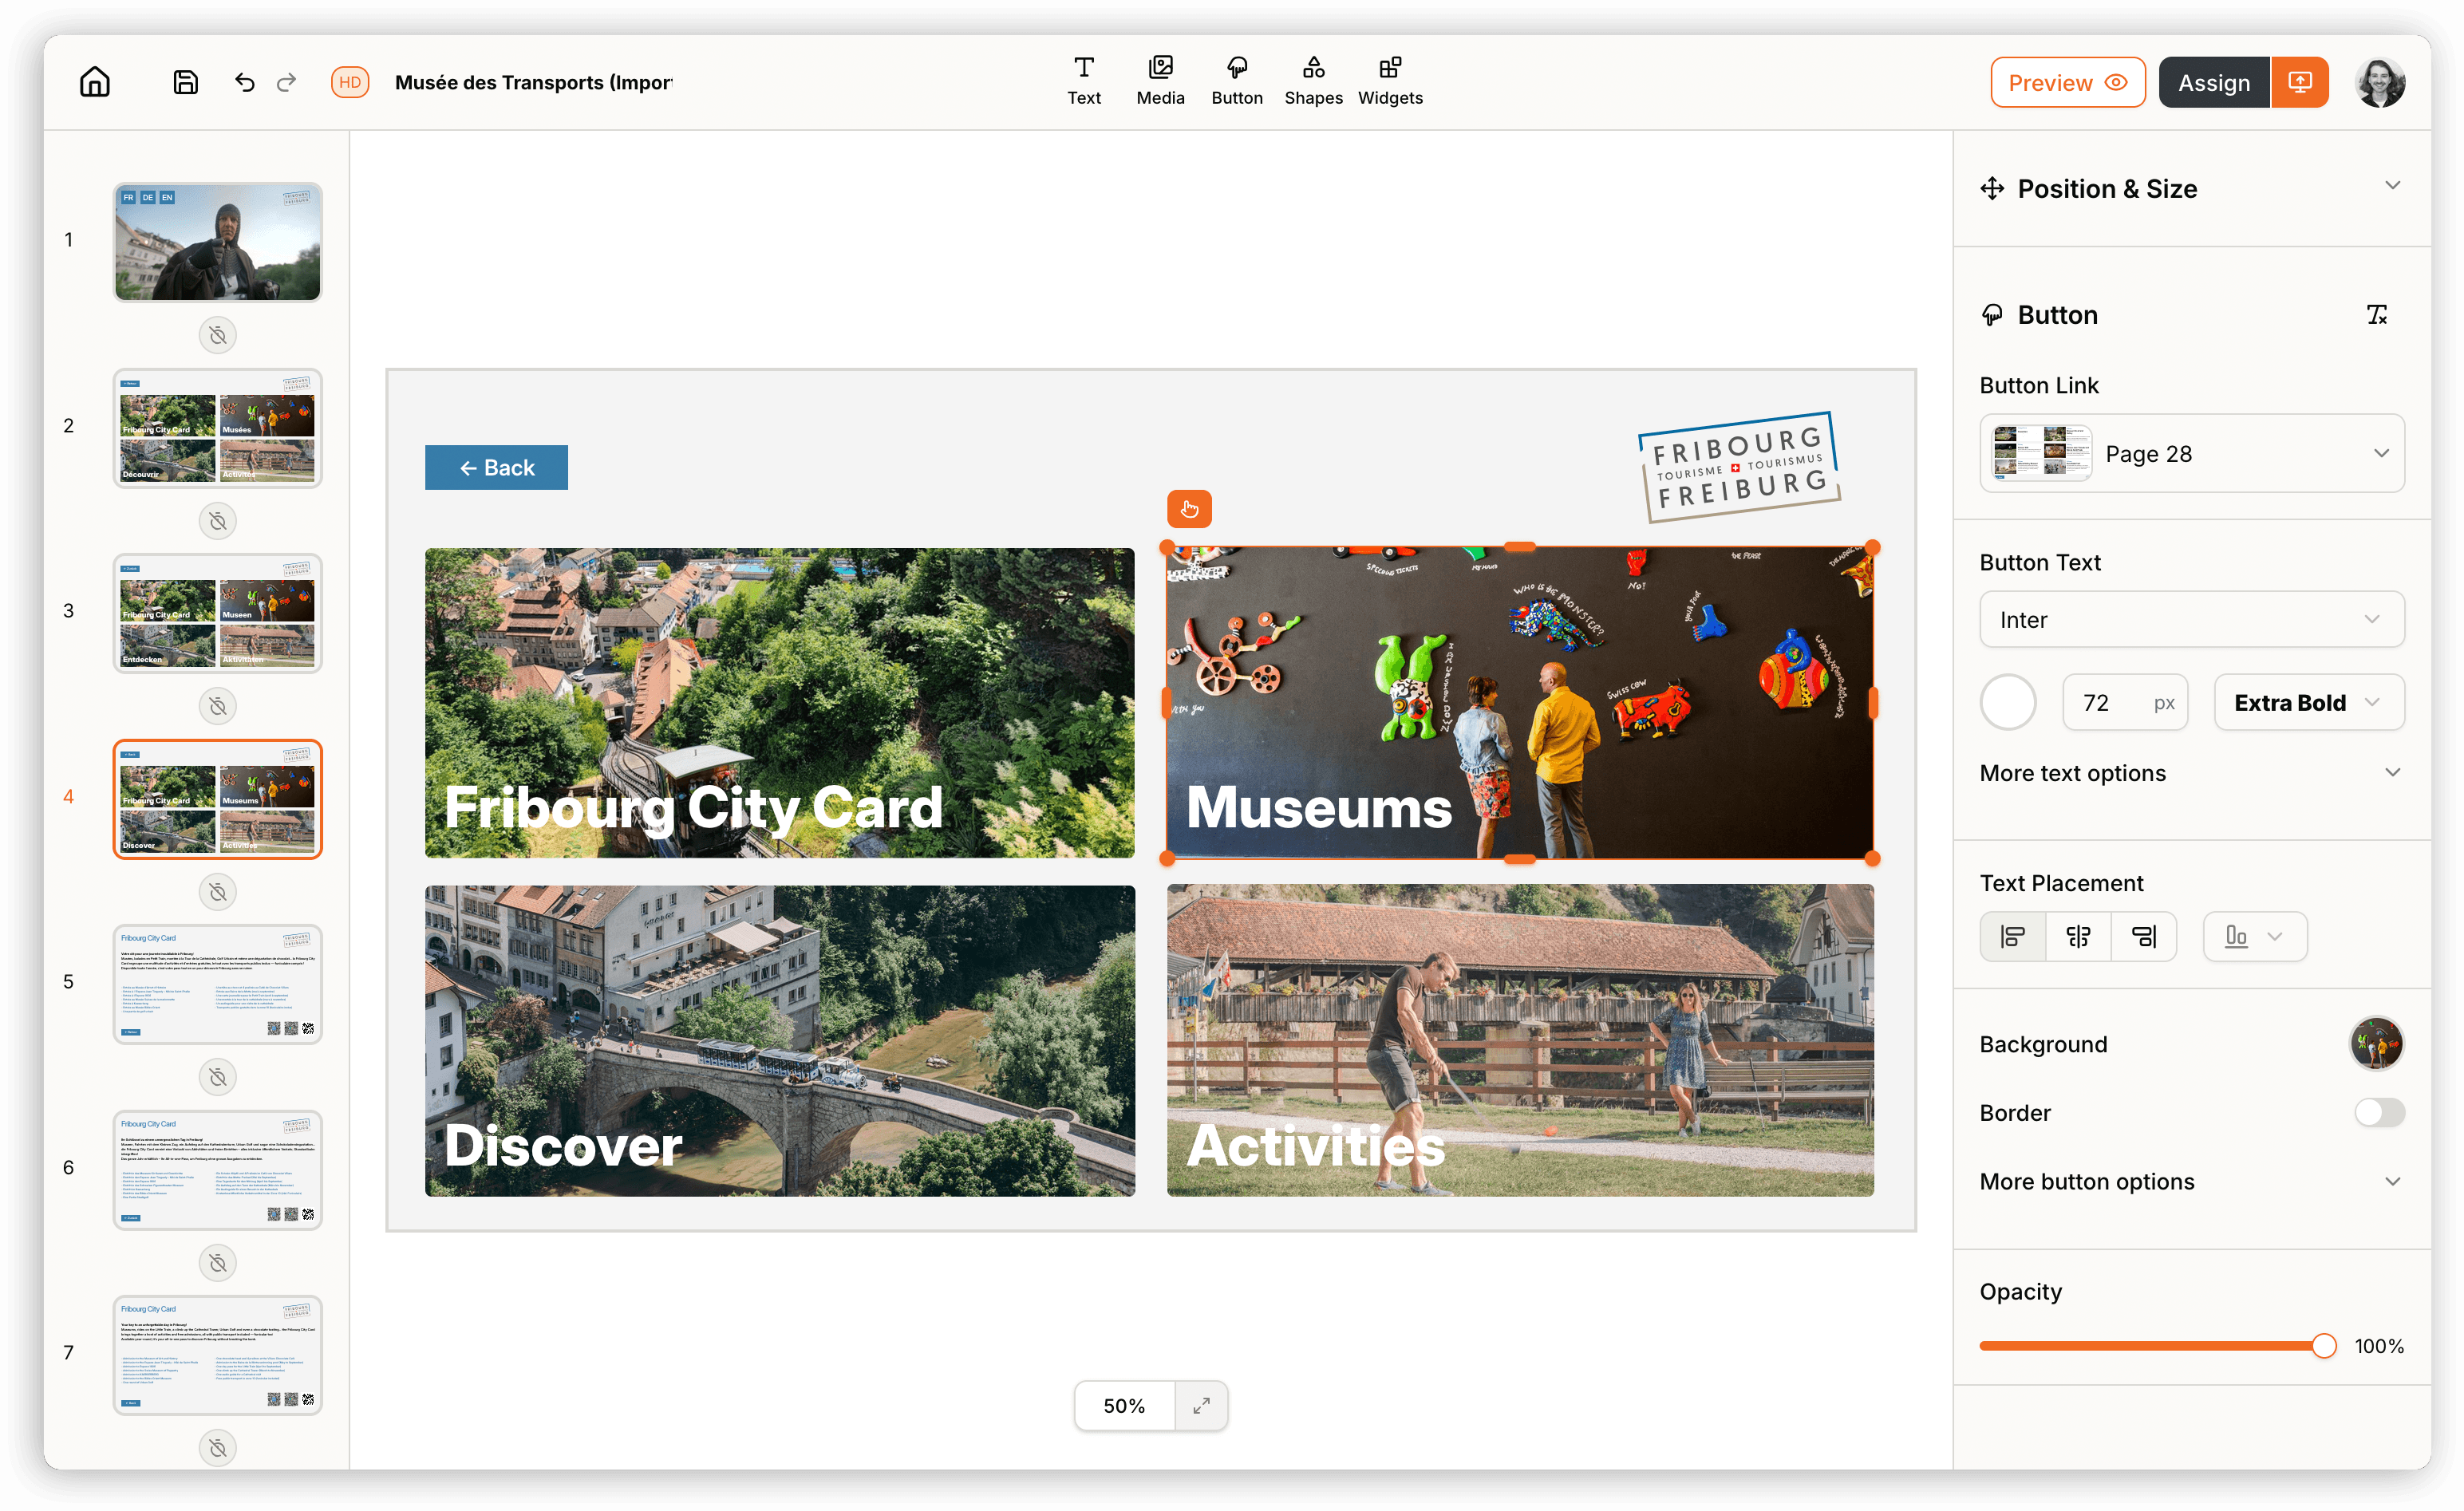Image resolution: width=2464 pixels, height=1511 pixels.
Task: Go to the Home icon
Action: 95,82
